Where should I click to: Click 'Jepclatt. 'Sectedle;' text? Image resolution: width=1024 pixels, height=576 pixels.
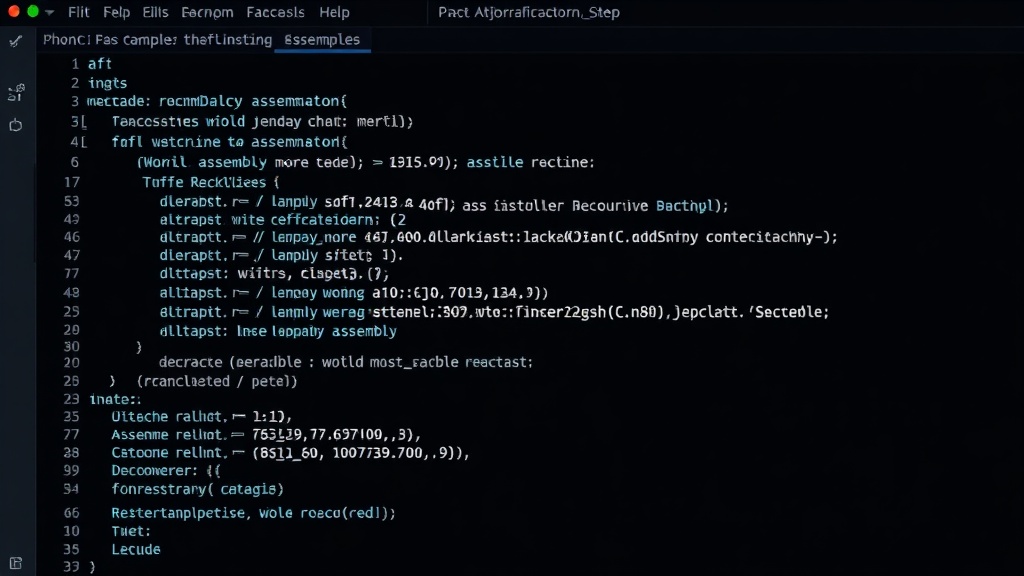(750, 312)
